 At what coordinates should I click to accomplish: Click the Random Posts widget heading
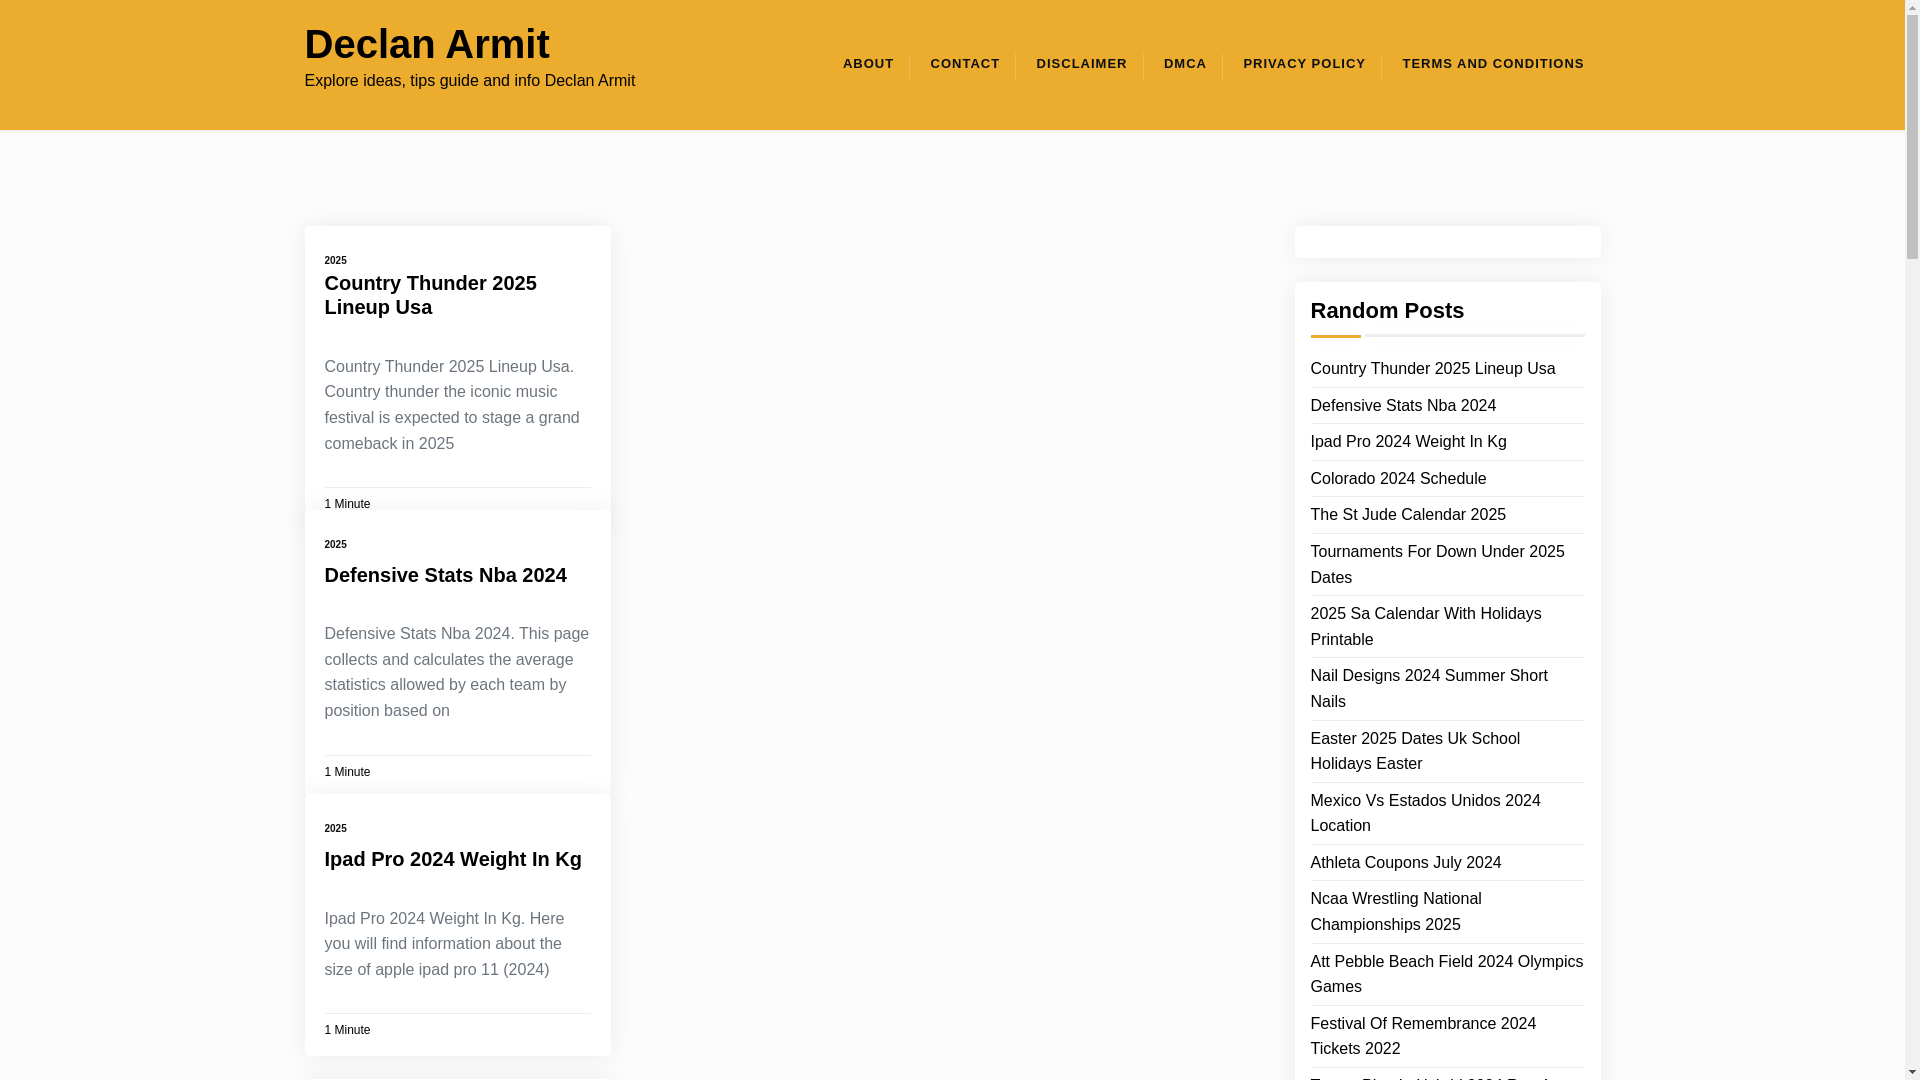pyautogui.click(x=1386, y=310)
